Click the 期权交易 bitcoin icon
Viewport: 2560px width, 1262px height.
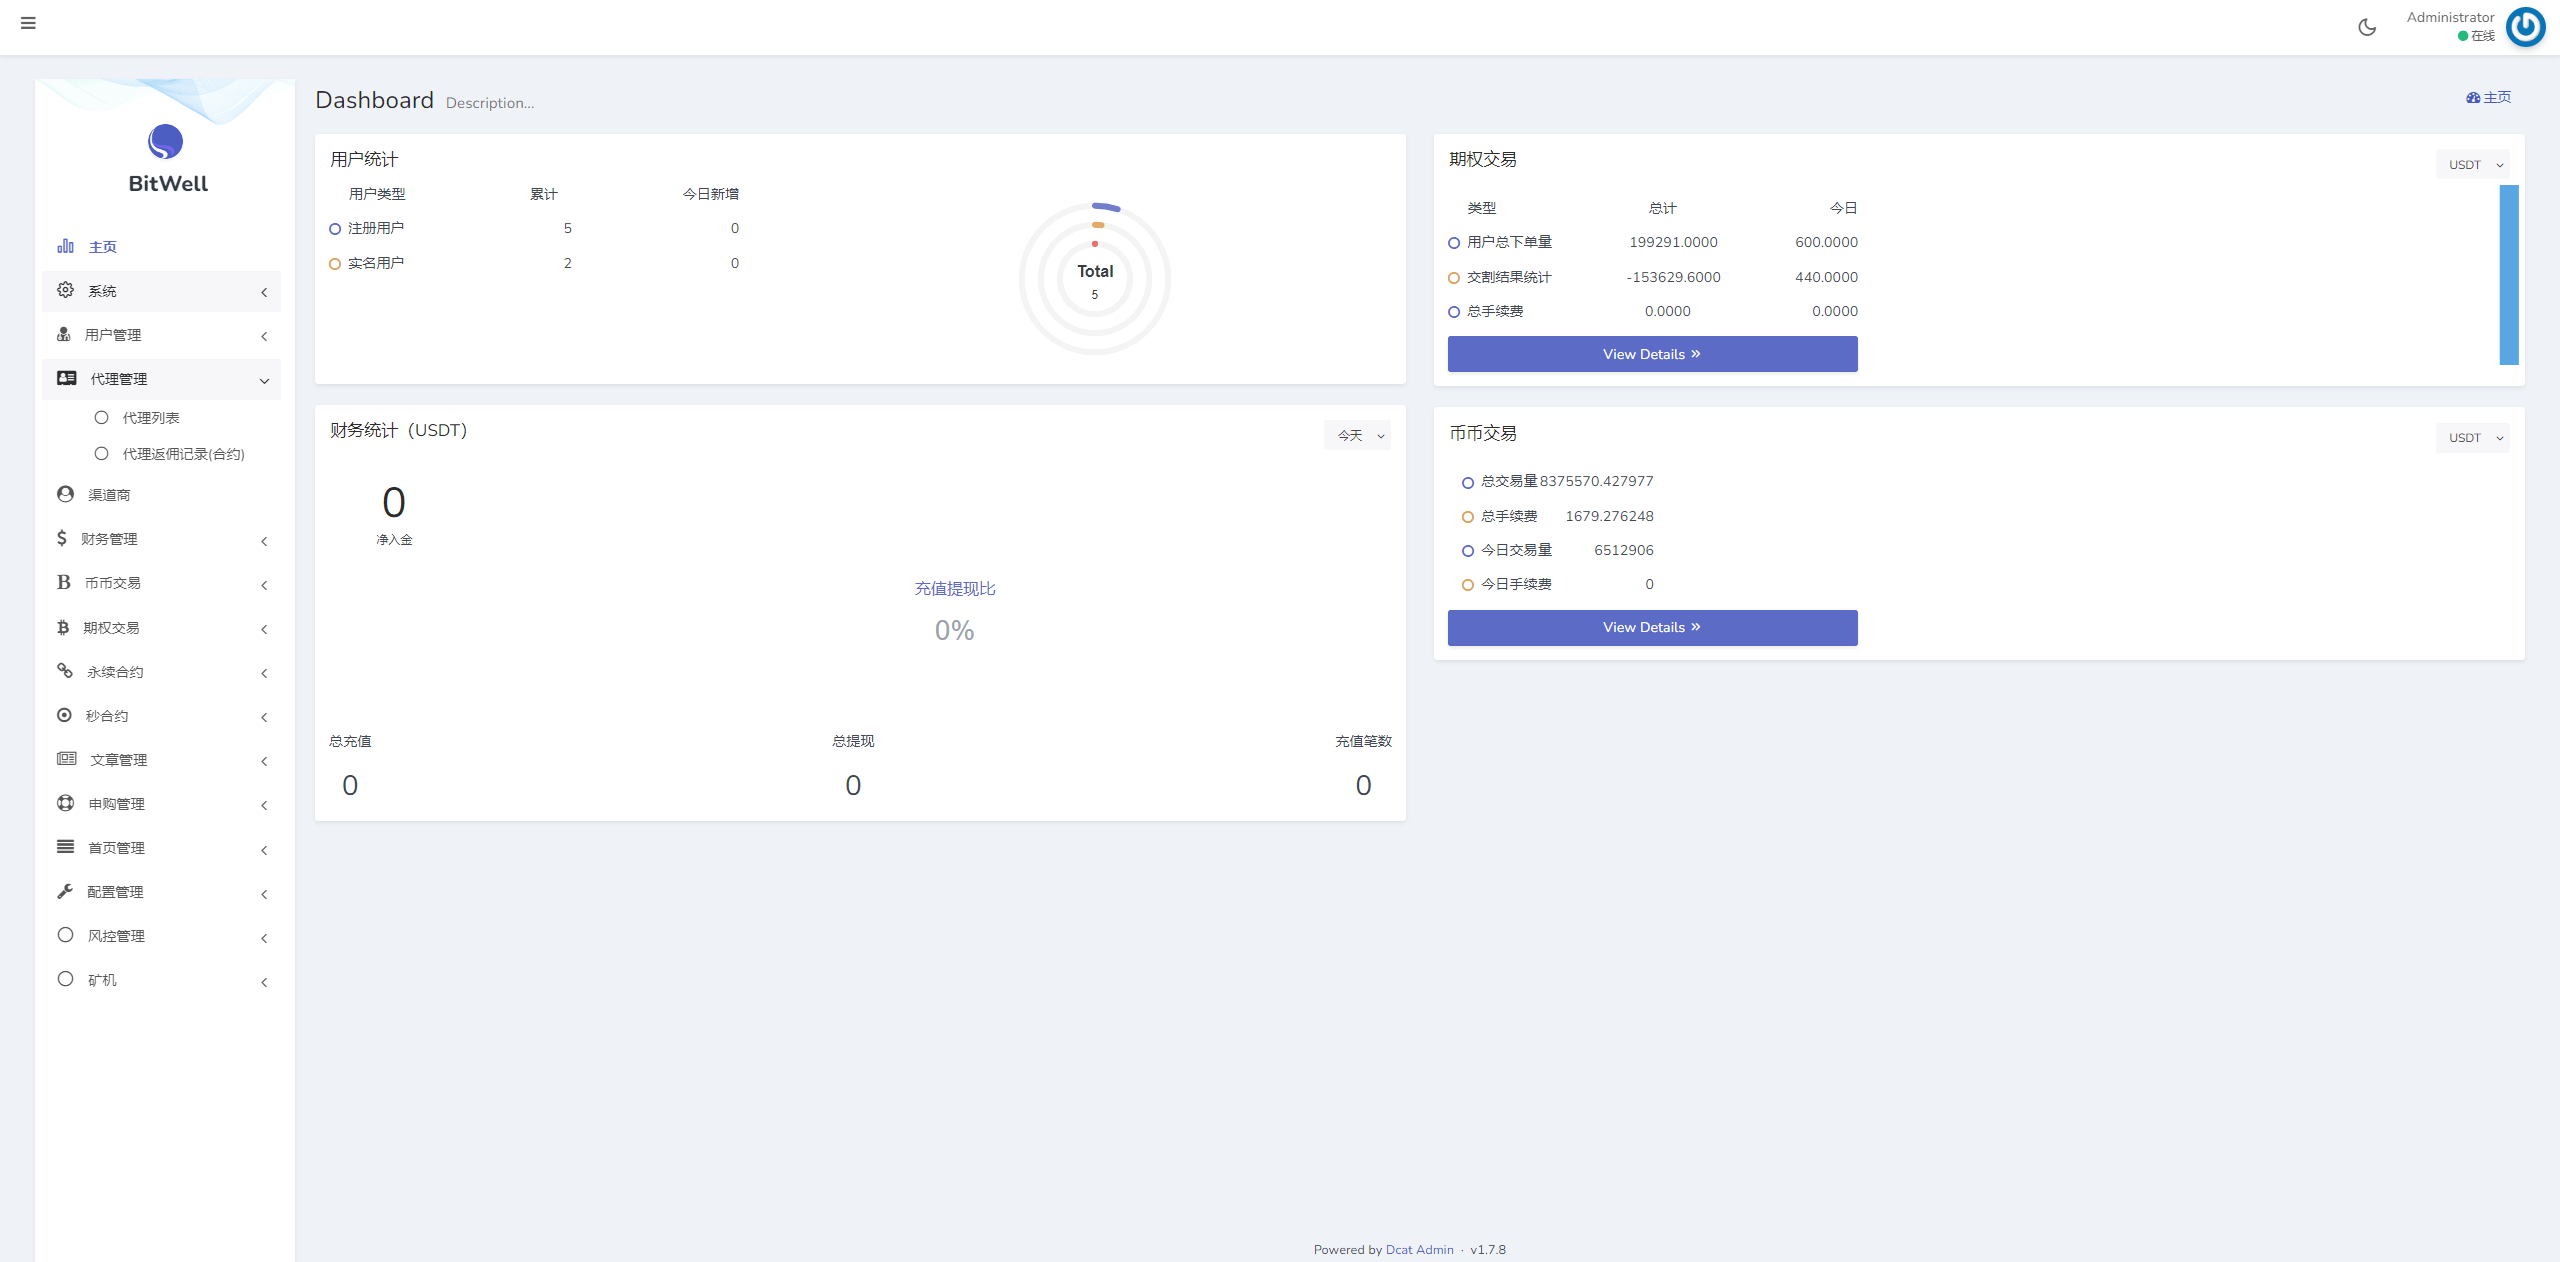[63, 627]
